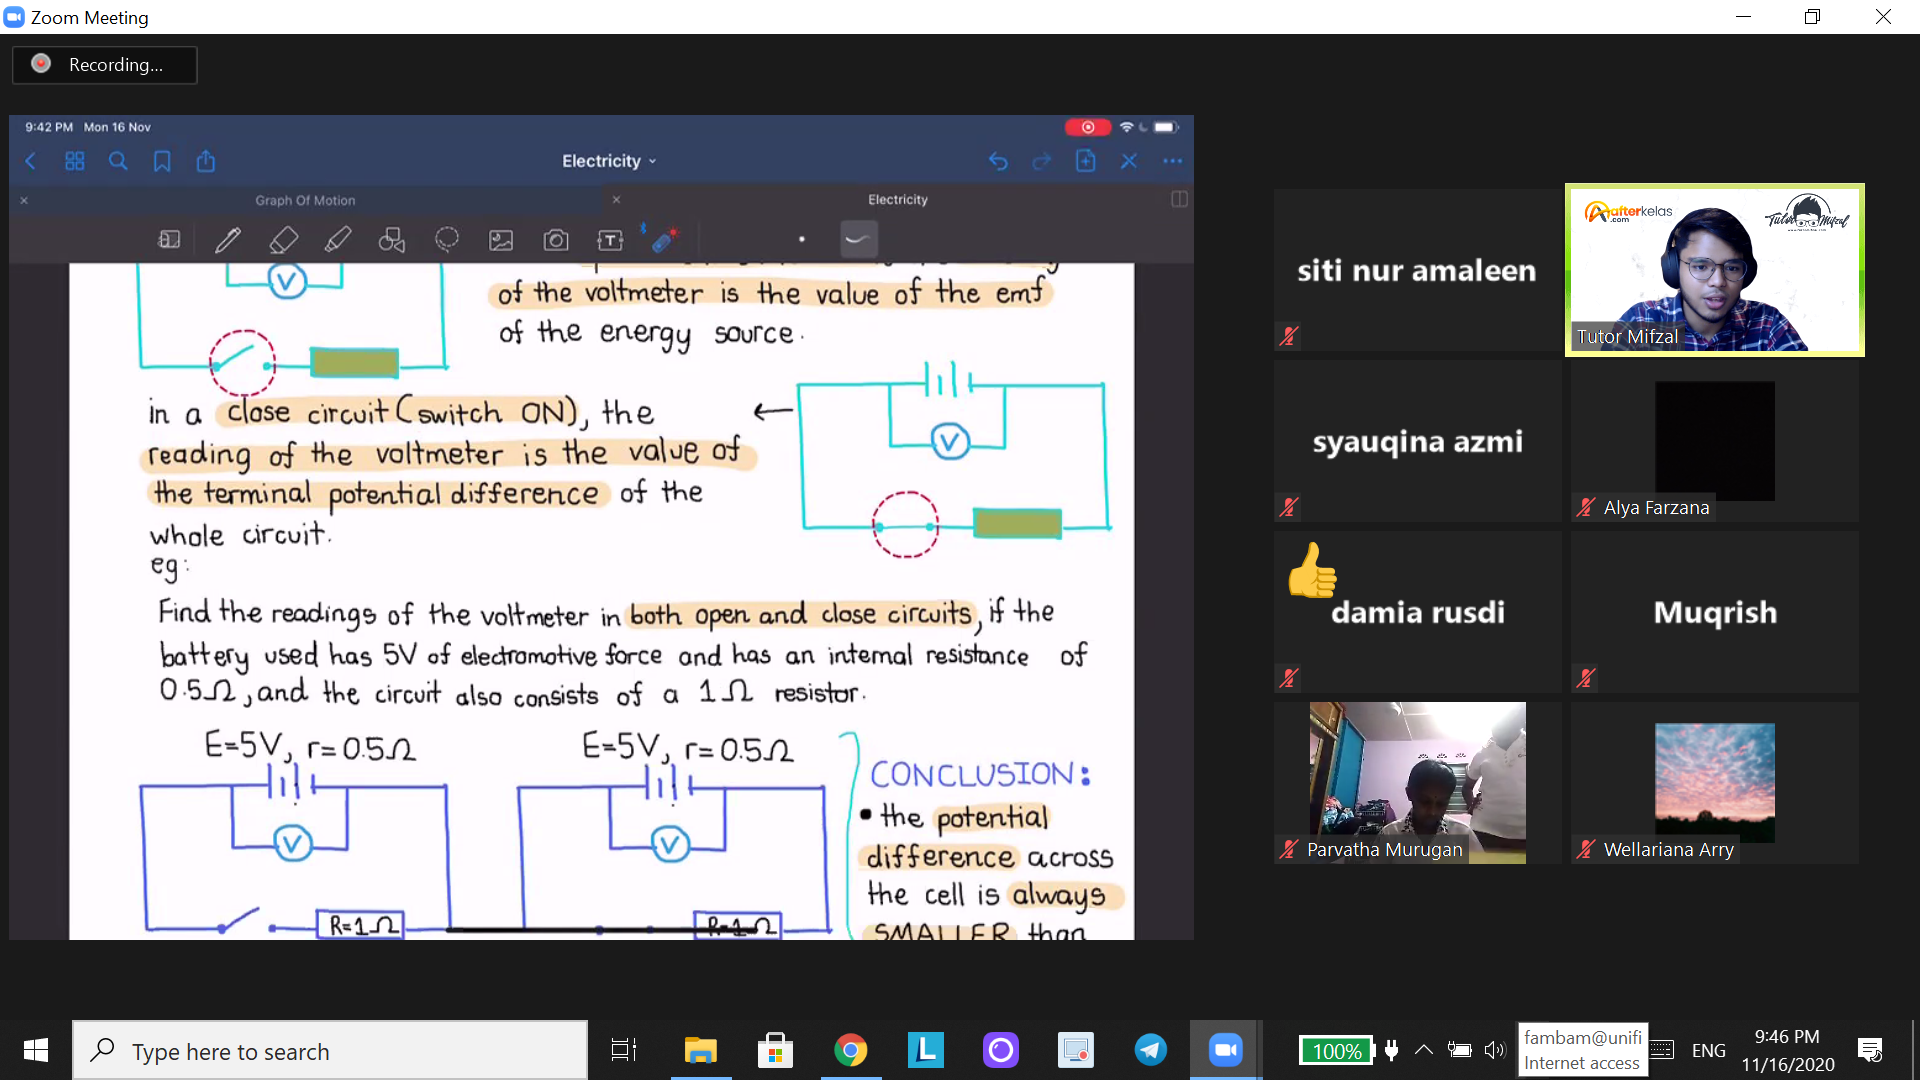Toggle the bookmark icon for this page

[162, 161]
